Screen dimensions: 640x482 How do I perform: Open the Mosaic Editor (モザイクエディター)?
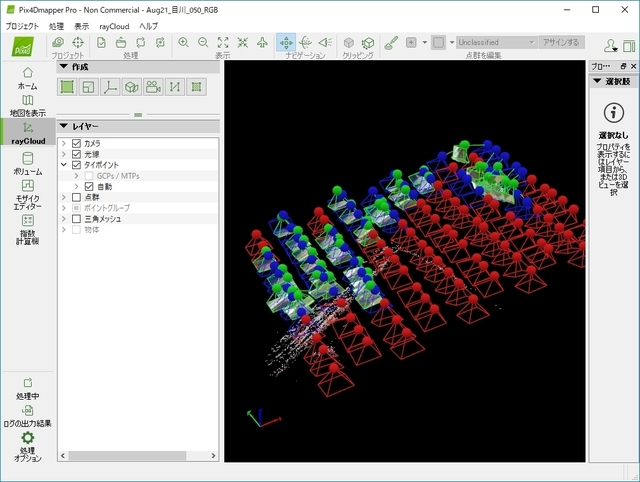coord(27,195)
